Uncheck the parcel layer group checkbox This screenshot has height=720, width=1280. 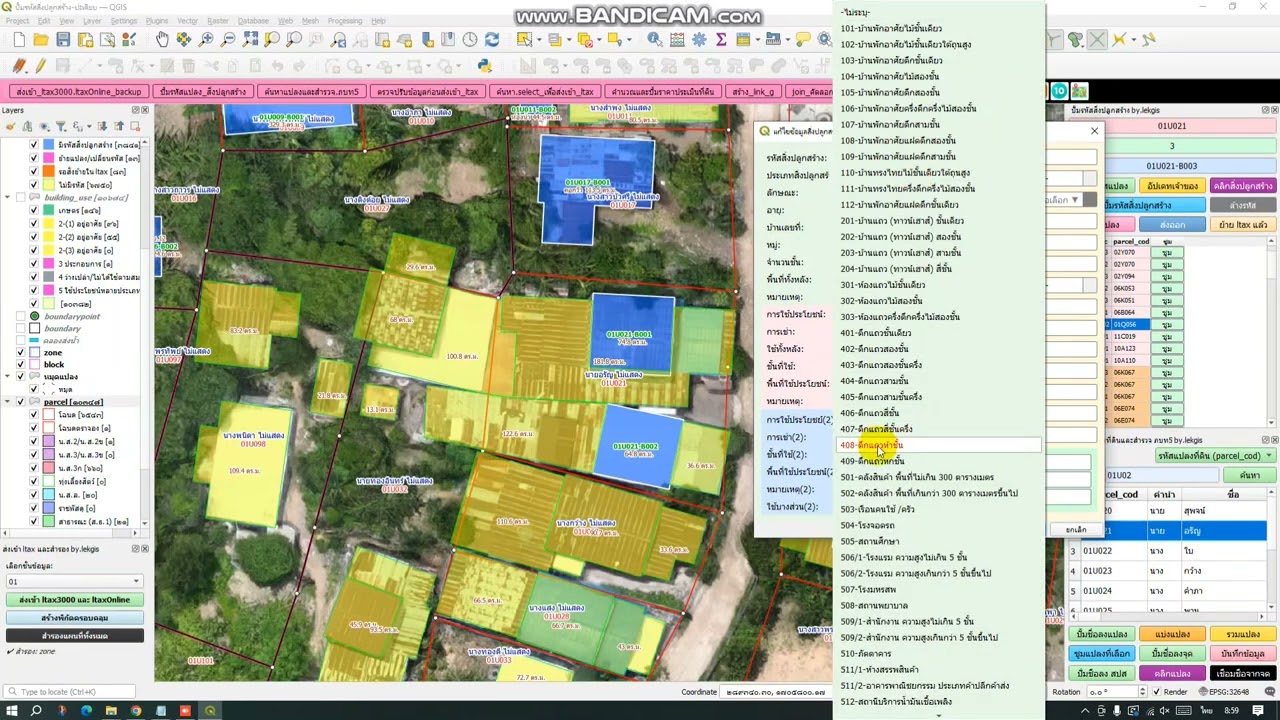pos(21,402)
